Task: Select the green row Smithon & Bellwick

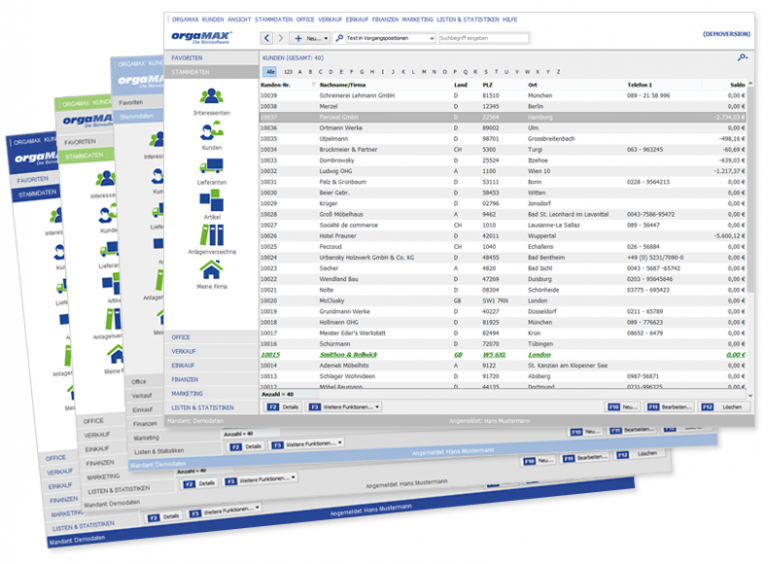Action: pyautogui.click(x=503, y=354)
